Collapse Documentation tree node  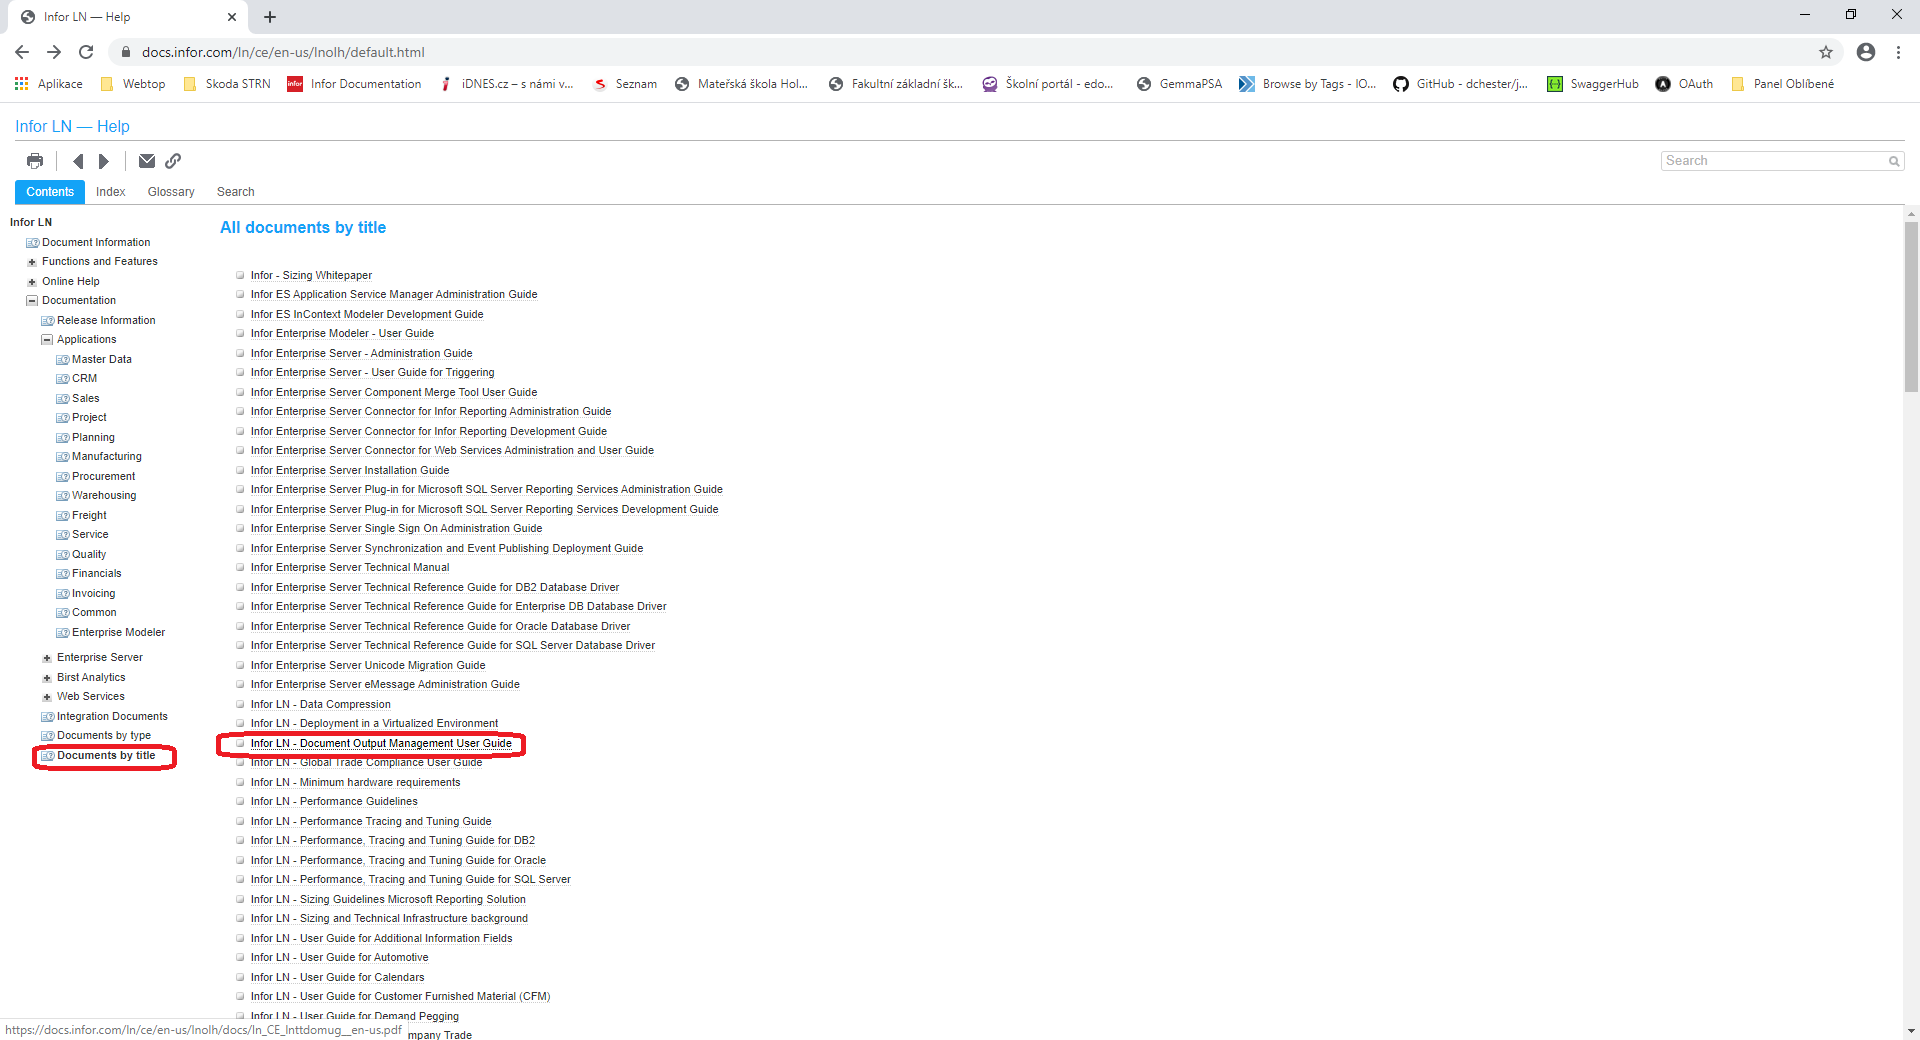coord(32,301)
